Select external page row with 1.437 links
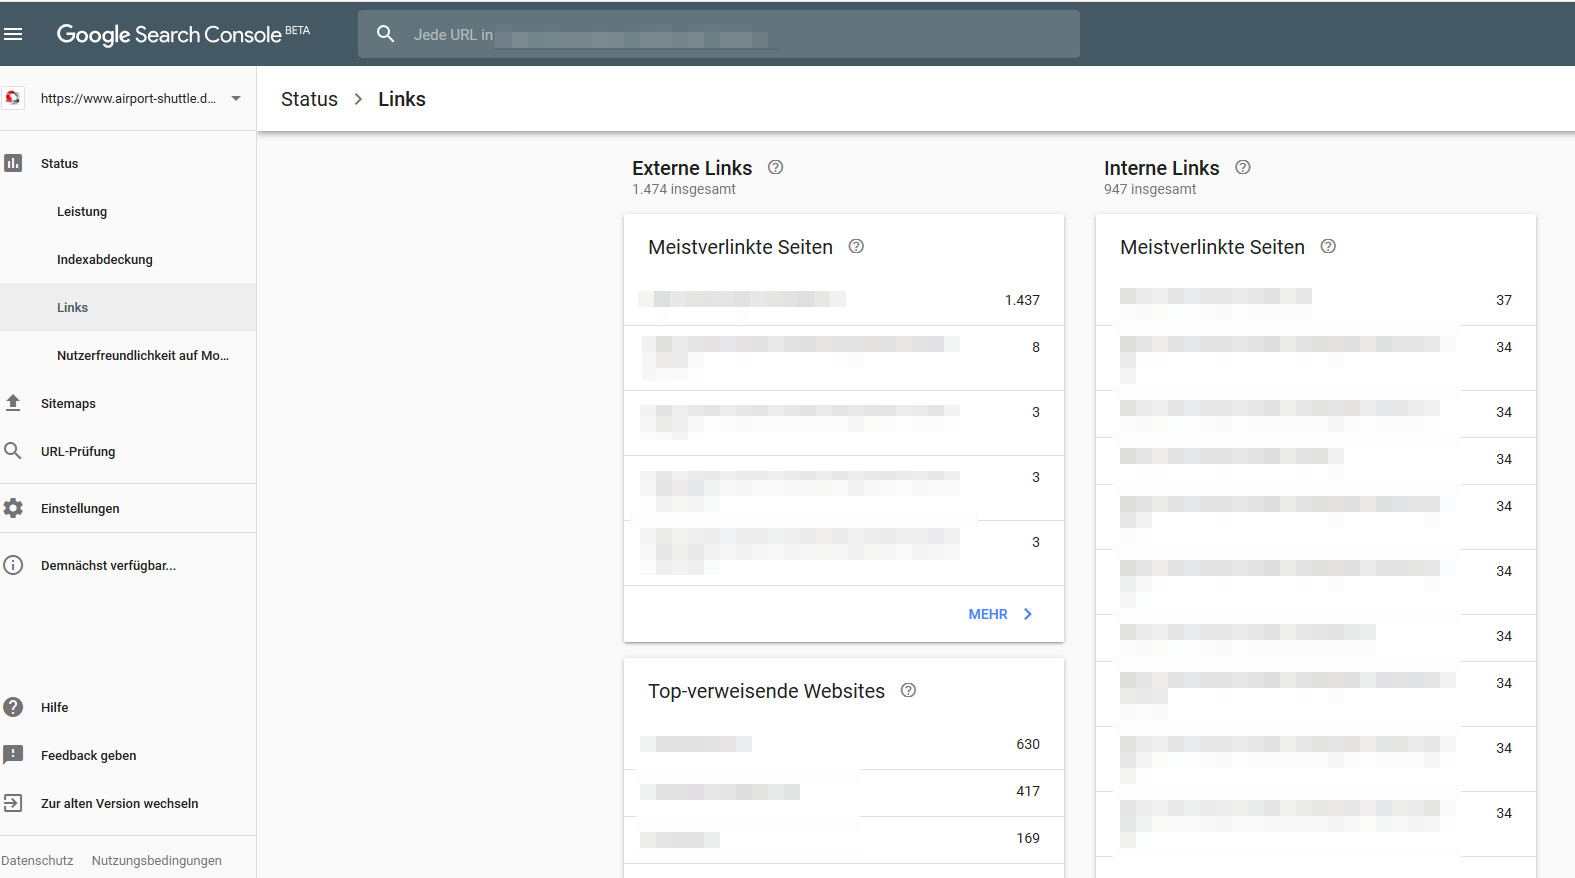The height and width of the screenshot is (878, 1575). [x=844, y=300]
